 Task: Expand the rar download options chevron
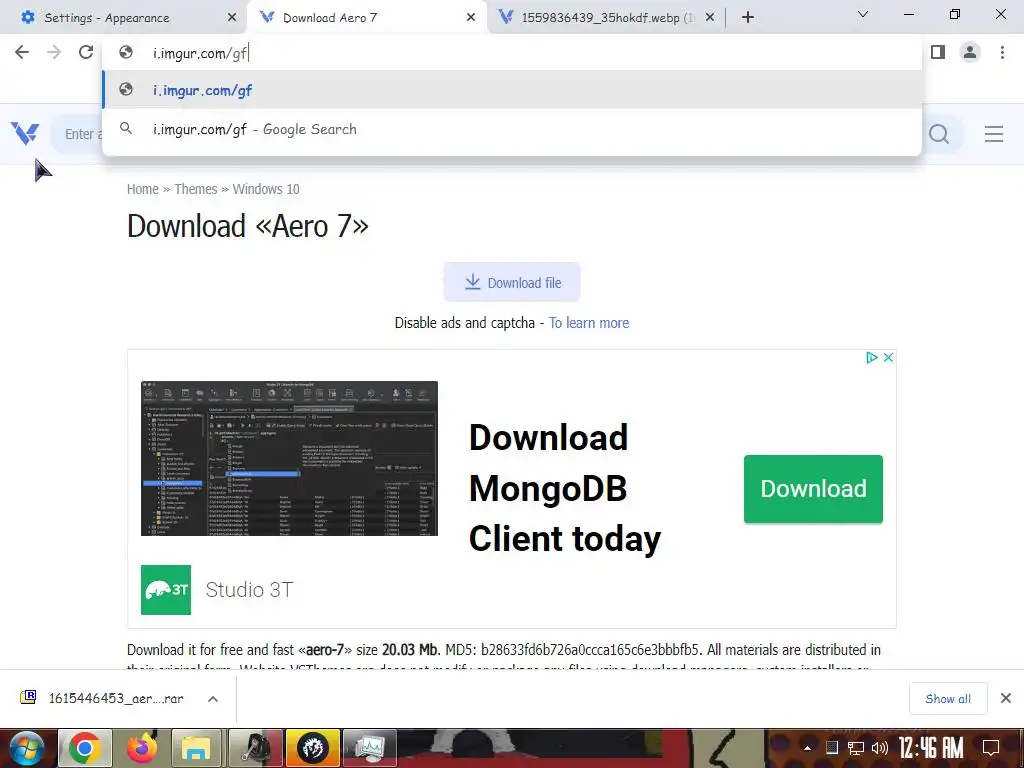point(213,699)
